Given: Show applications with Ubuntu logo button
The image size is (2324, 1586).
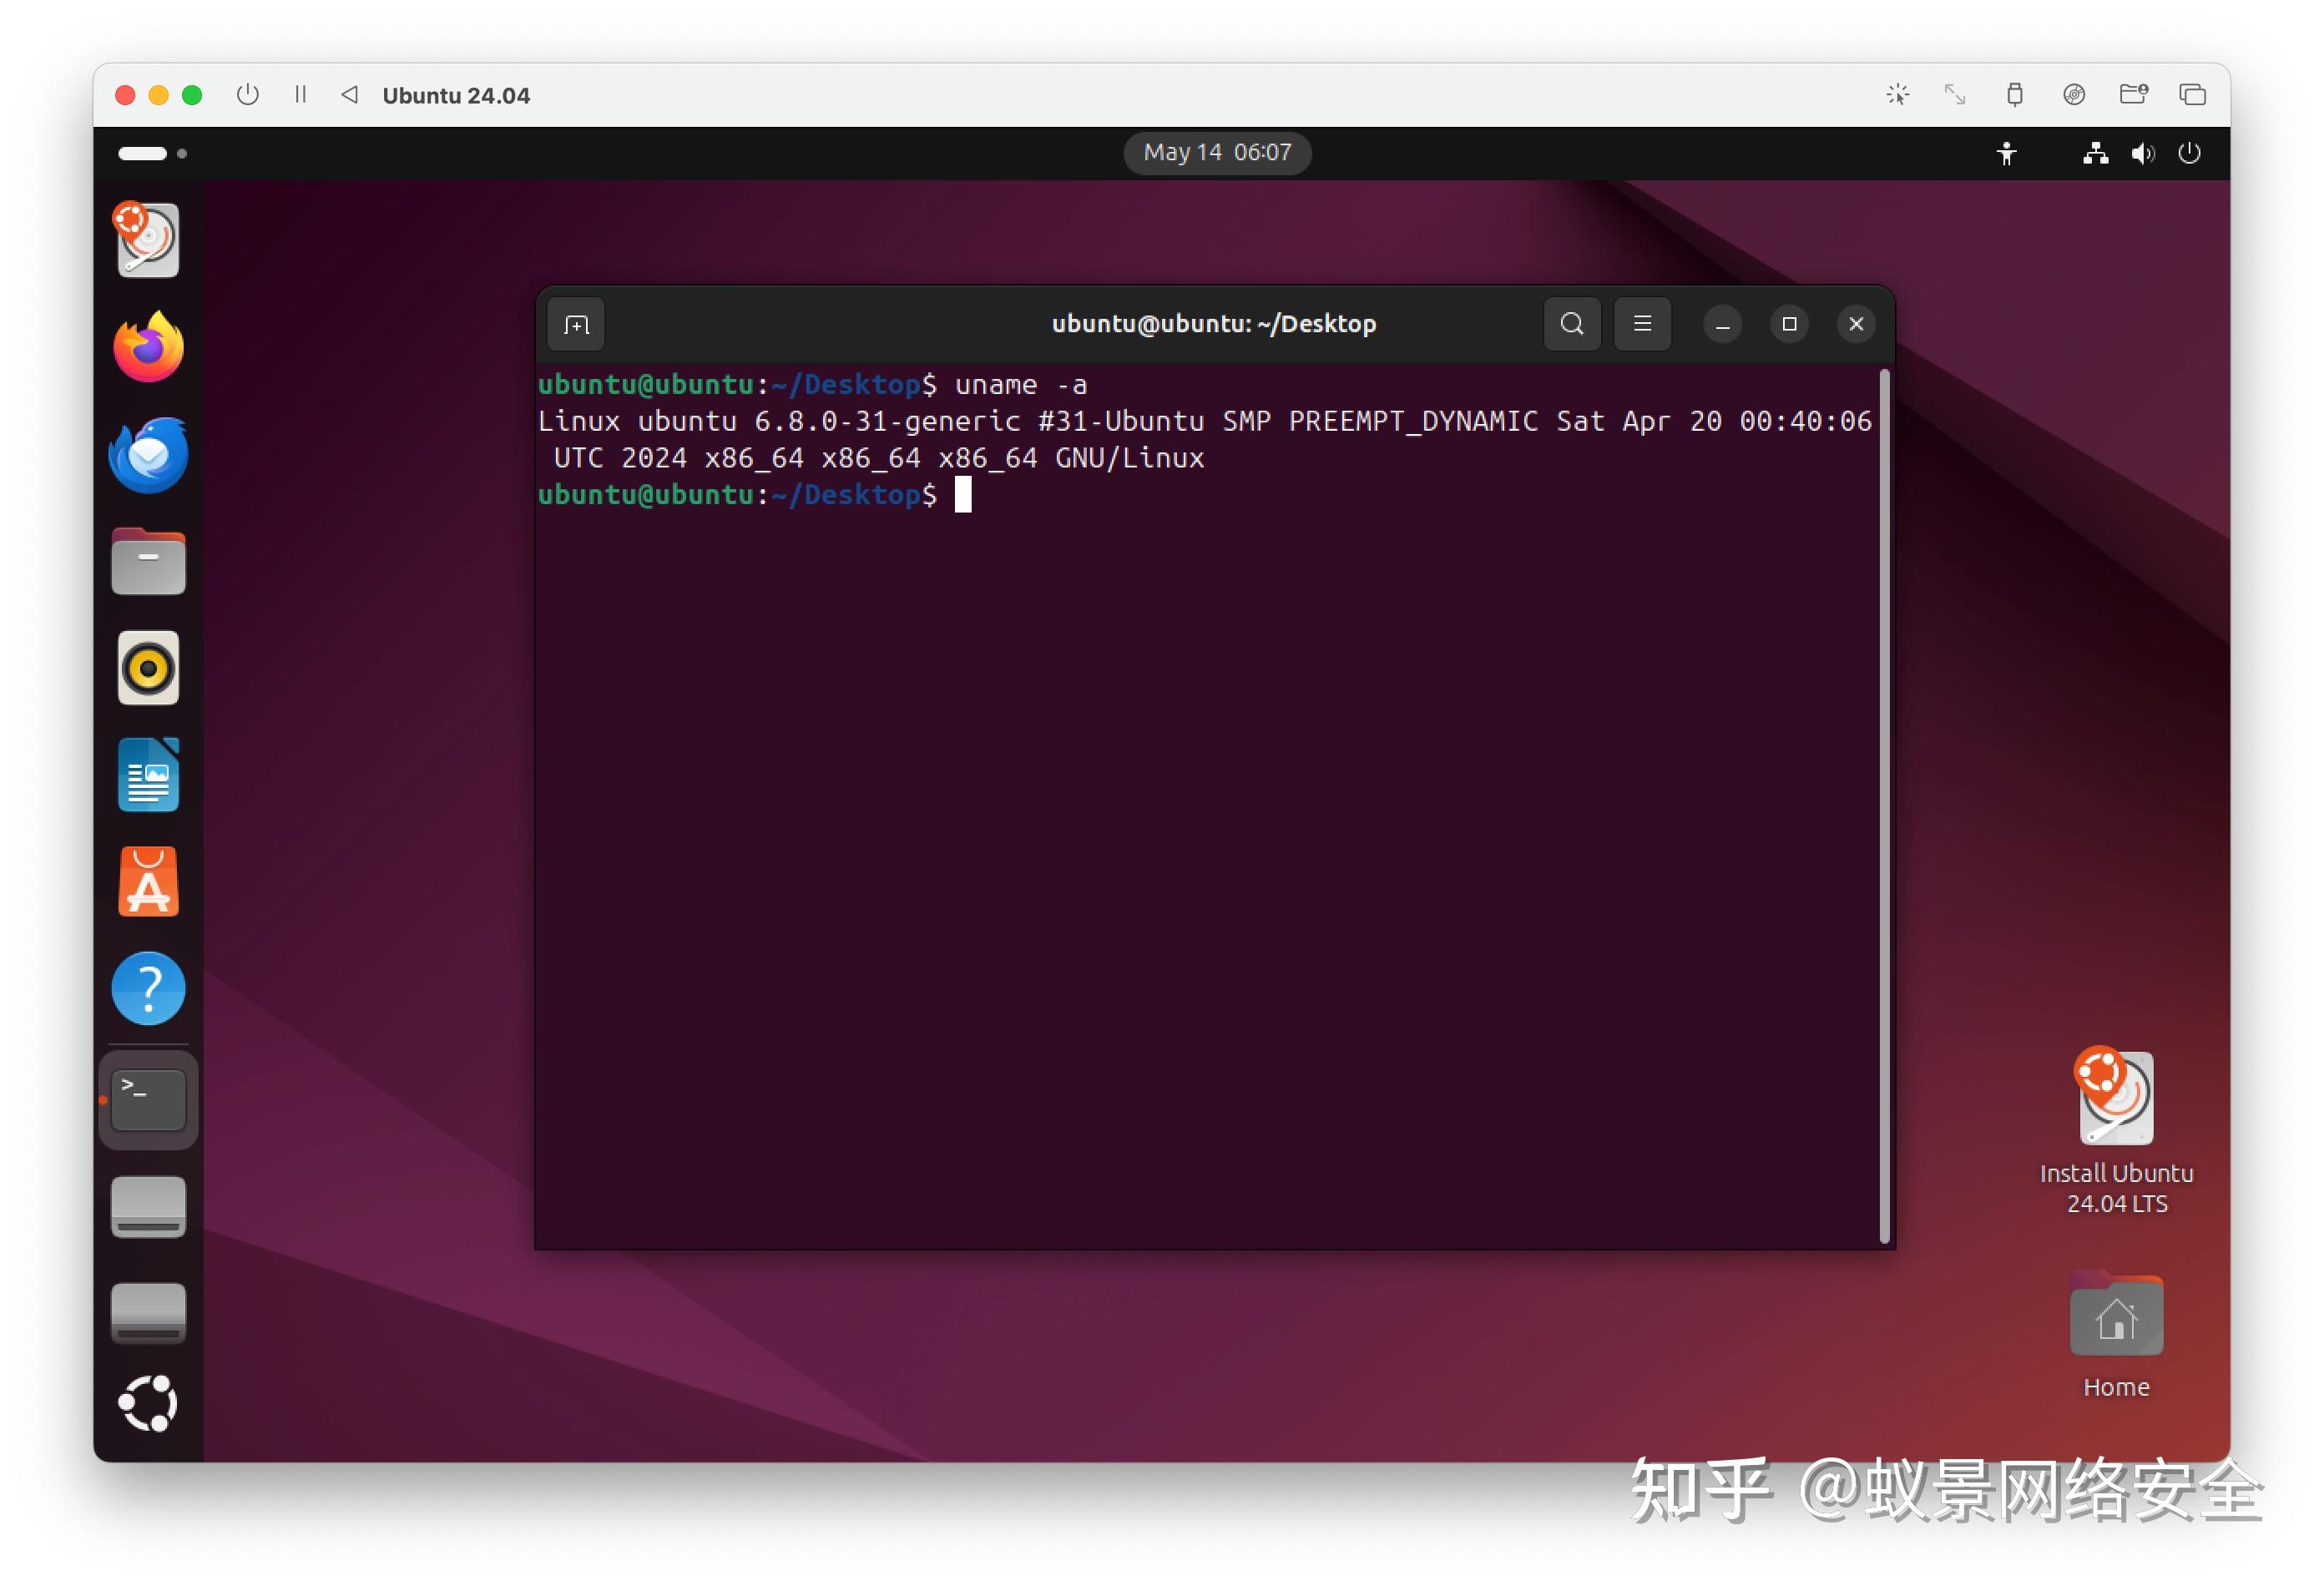Looking at the screenshot, I should [x=148, y=1403].
